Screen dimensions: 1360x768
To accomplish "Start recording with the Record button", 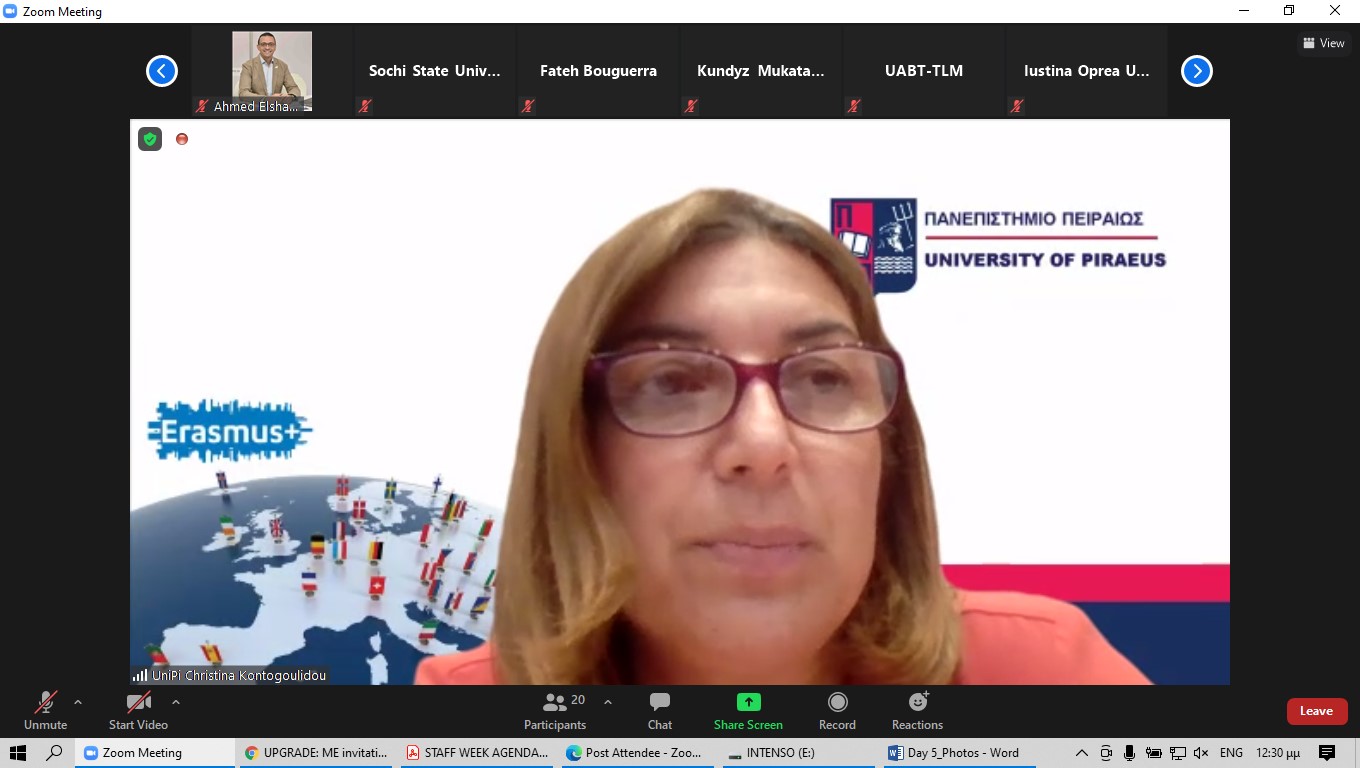I will 837,711.
